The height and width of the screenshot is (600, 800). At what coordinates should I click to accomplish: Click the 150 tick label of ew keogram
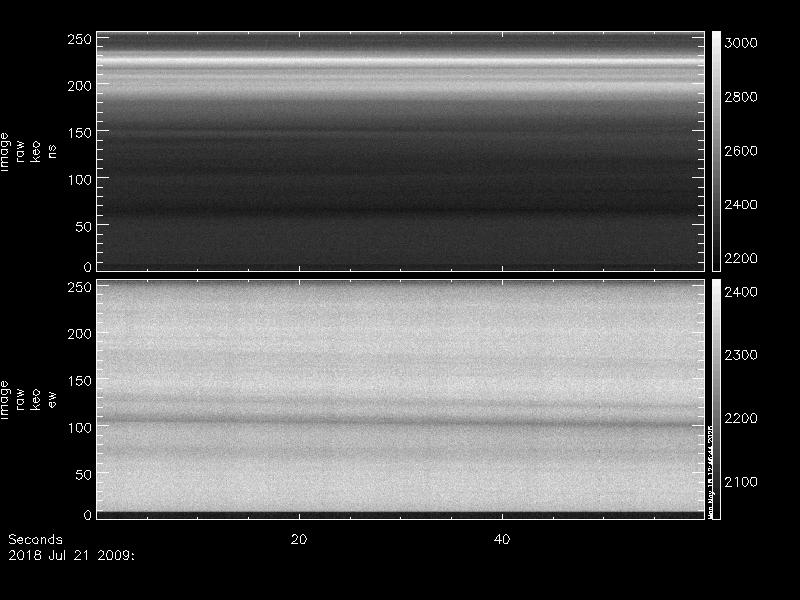(80, 381)
